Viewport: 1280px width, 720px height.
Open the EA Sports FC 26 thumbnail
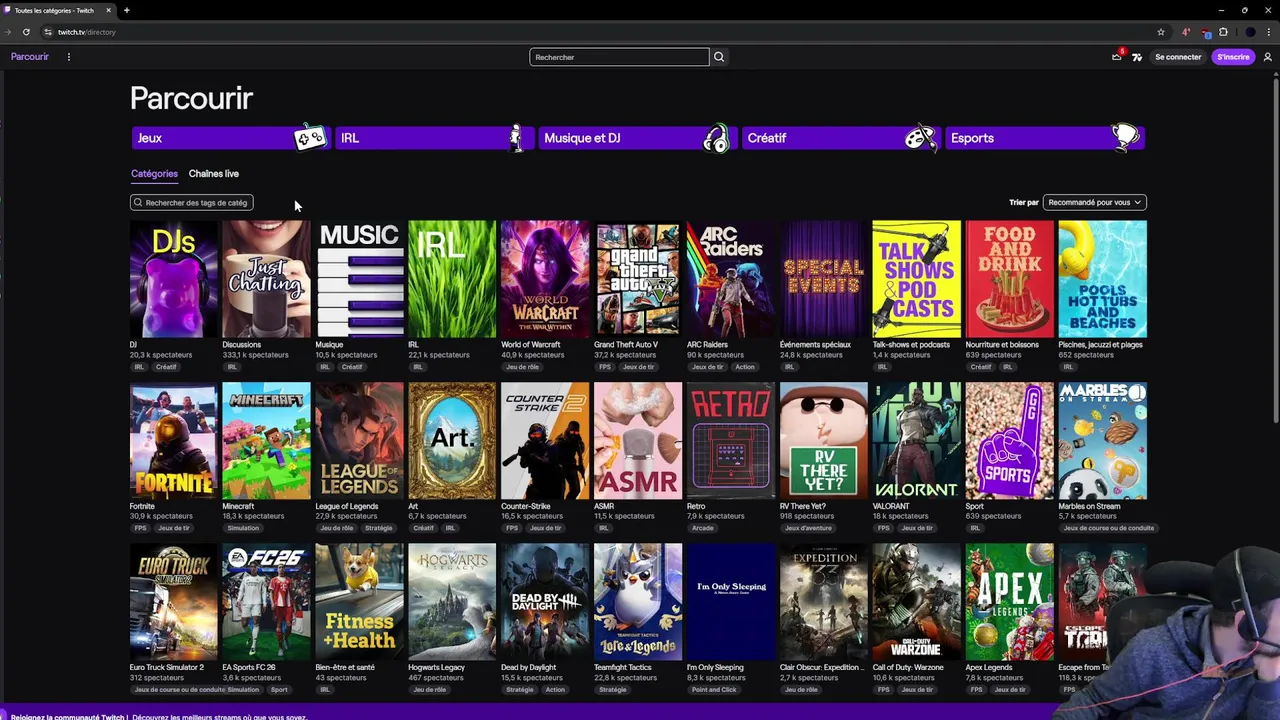click(x=266, y=602)
